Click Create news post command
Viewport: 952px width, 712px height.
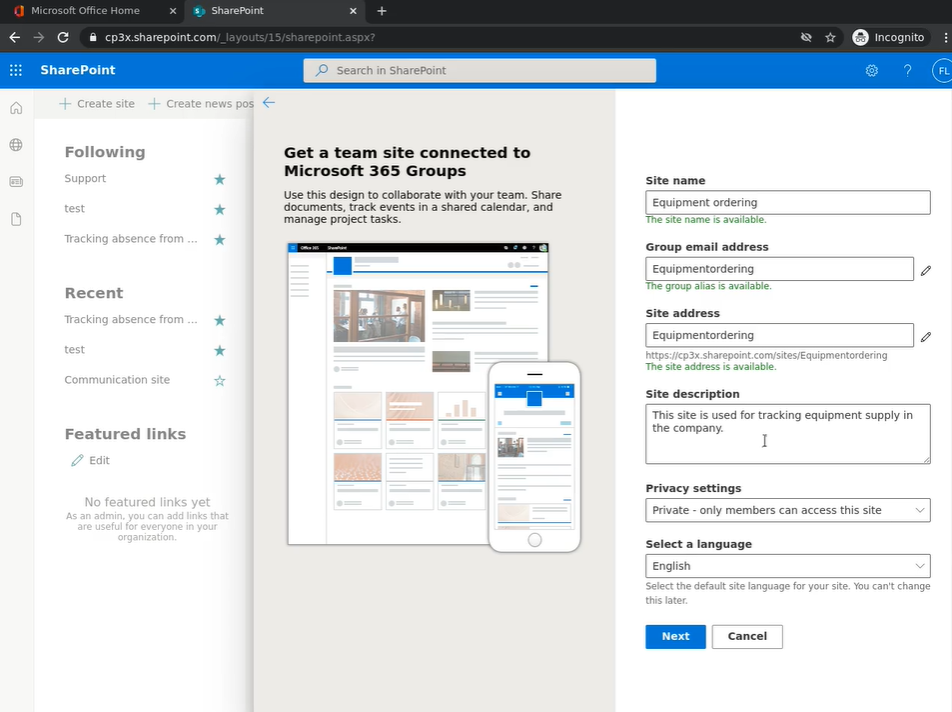point(201,104)
